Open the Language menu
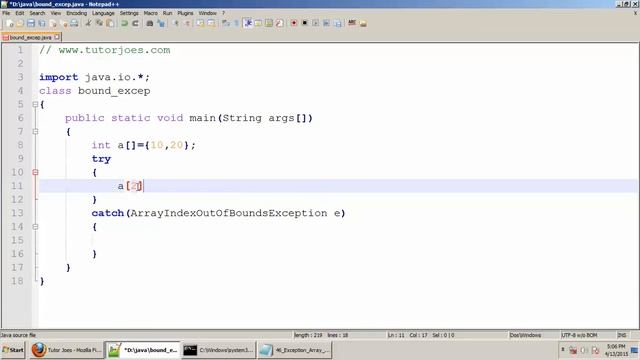The height and width of the screenshot is (360, 640). tap(103, 13)
